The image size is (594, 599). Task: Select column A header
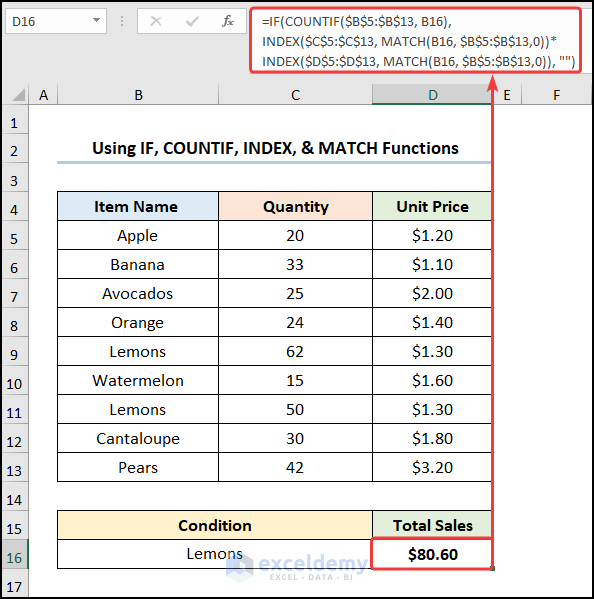[43, 95]
